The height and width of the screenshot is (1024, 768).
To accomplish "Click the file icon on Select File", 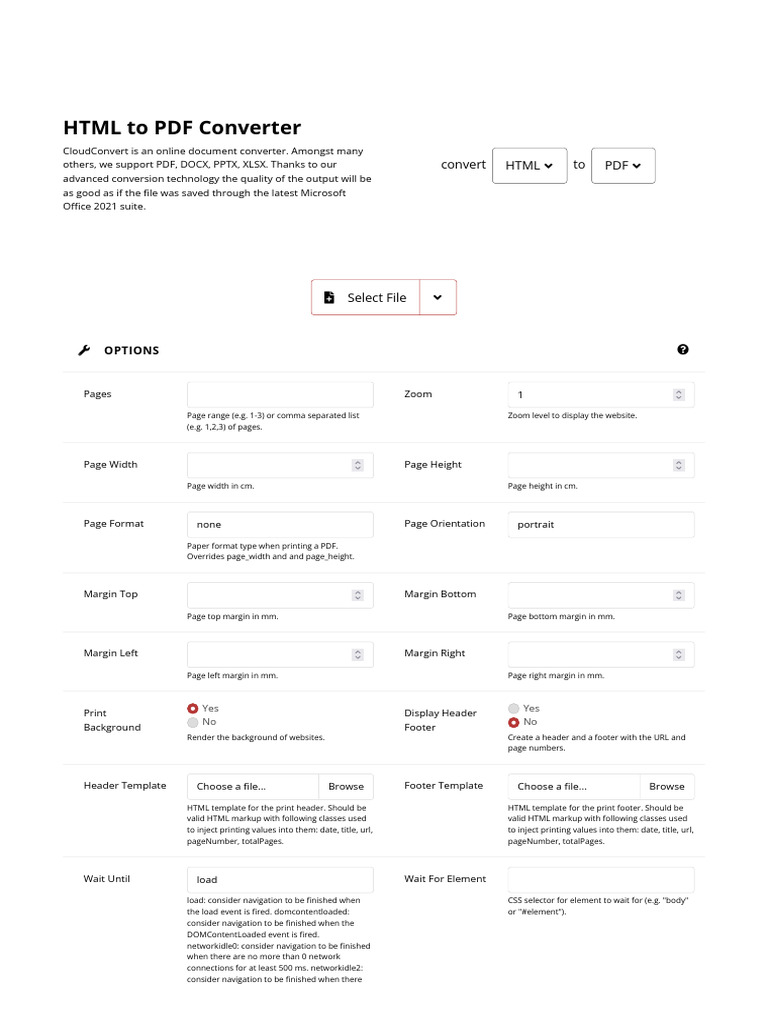I will (x=330, y=298).
